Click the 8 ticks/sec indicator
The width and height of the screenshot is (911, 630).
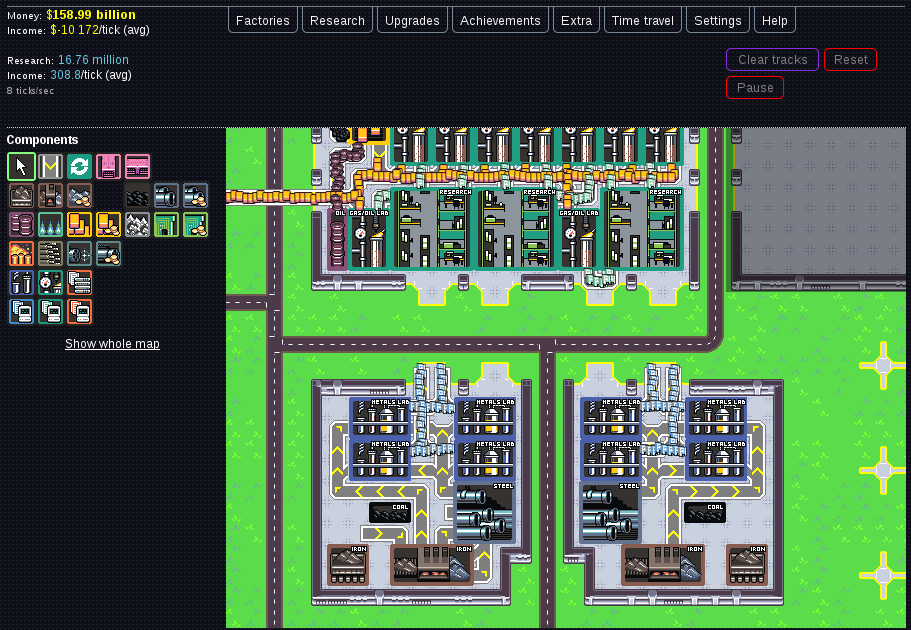coord(31,91)
